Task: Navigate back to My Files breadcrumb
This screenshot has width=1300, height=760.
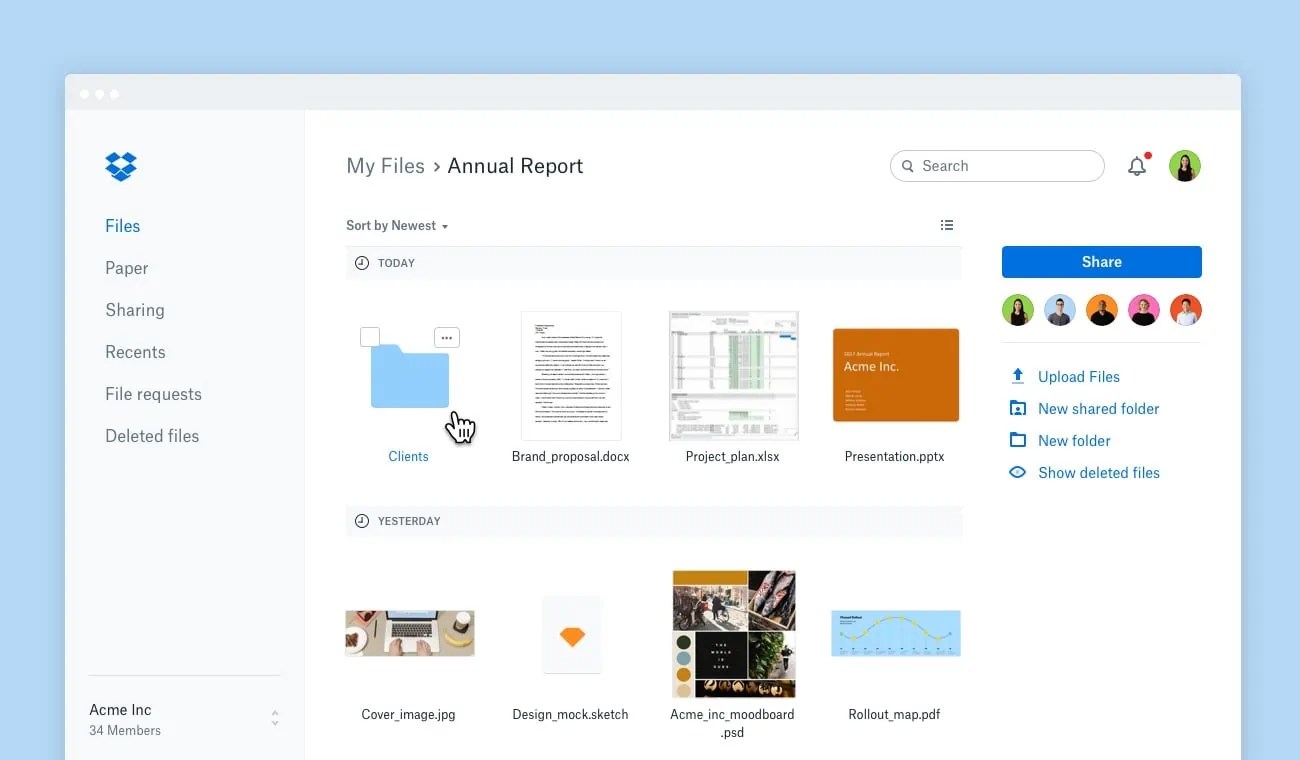Action: coord(385,165)
